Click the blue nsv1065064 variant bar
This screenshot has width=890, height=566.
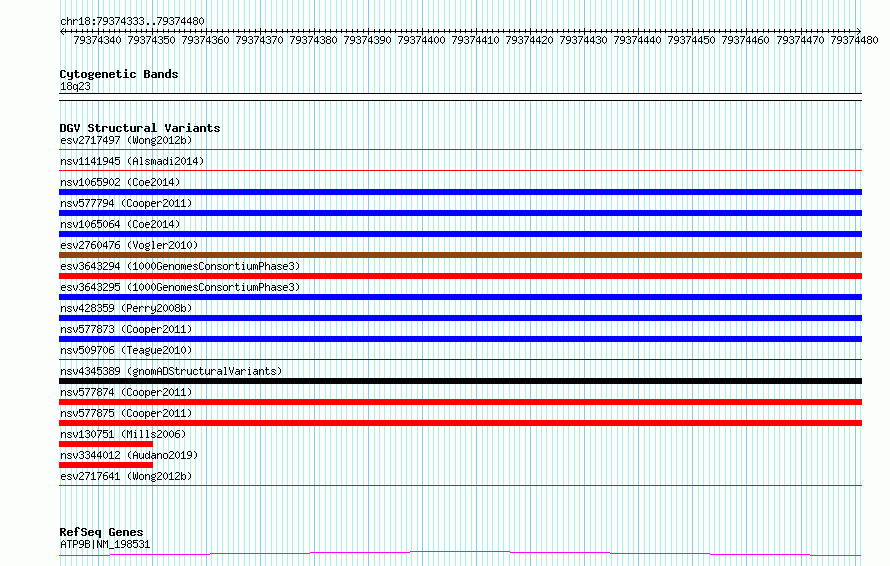pos(460,234)
